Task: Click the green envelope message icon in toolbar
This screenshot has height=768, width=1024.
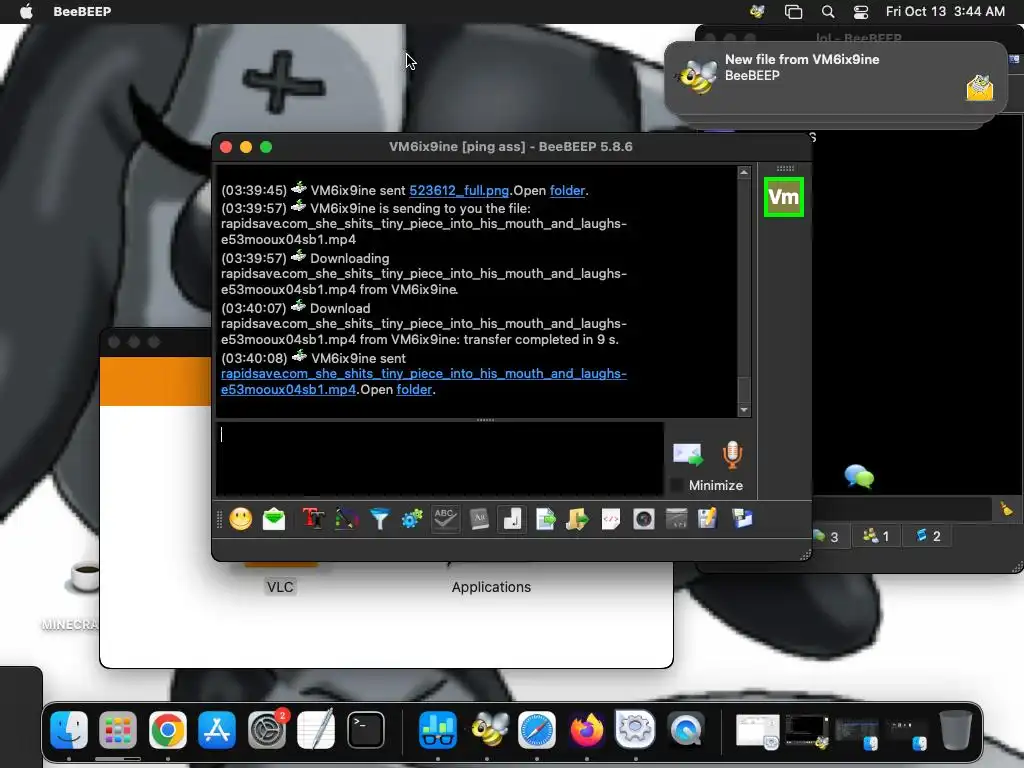Action: click(274, 519)
